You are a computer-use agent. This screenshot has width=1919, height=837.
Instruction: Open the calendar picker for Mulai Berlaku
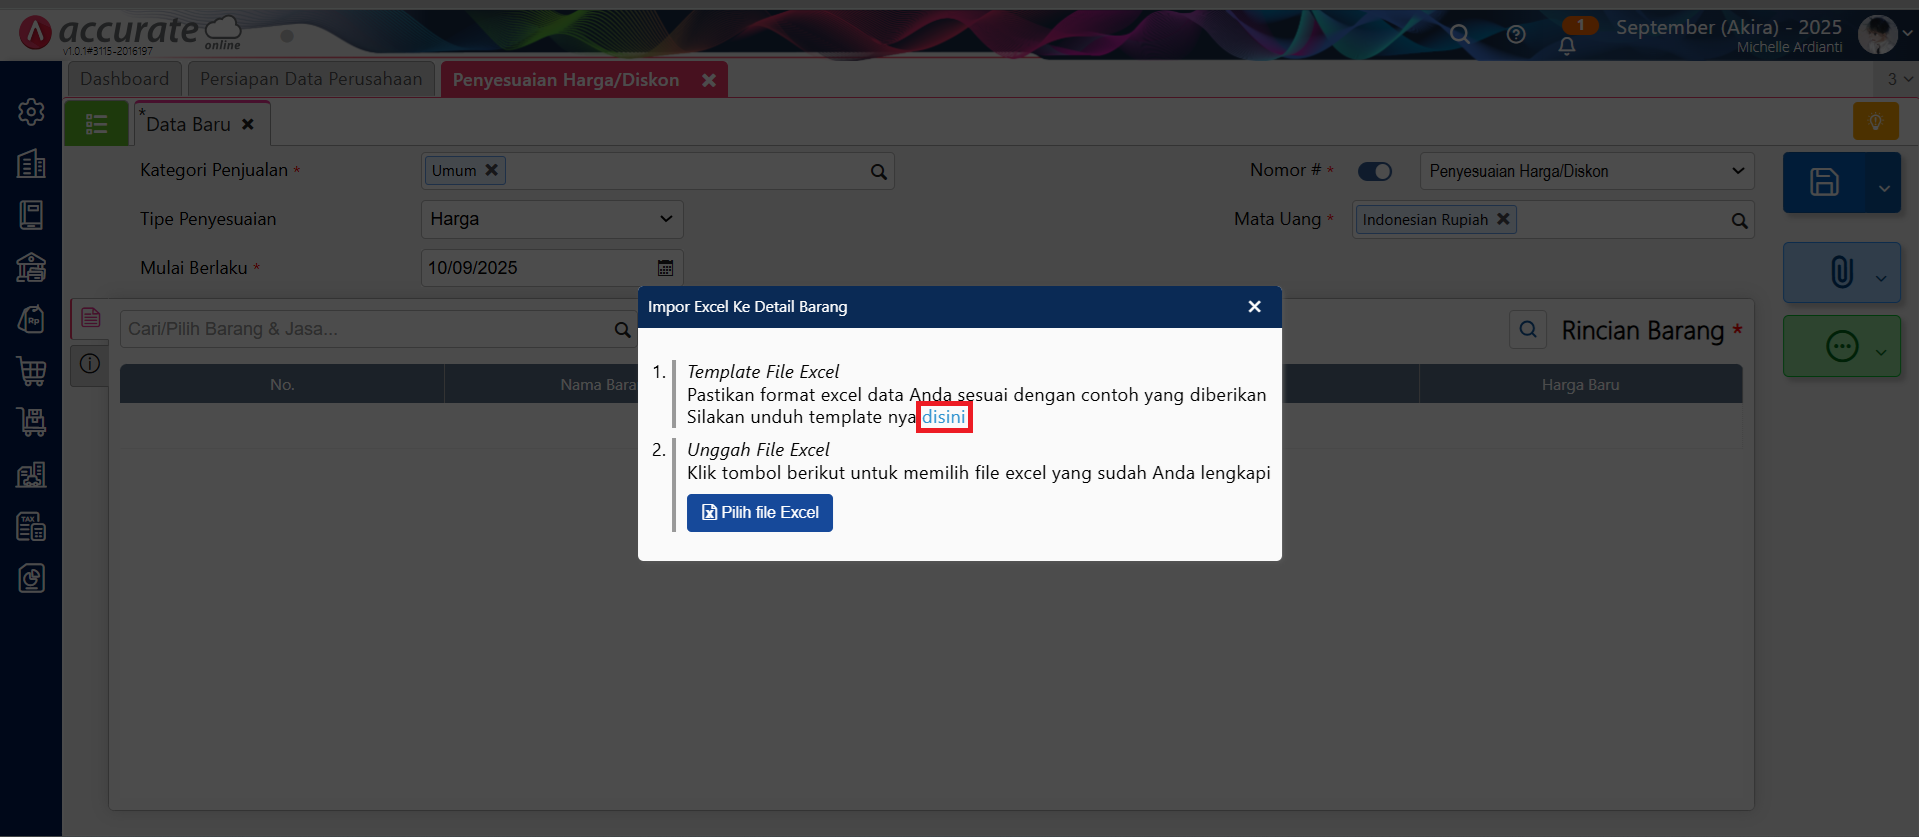[665, 268]
